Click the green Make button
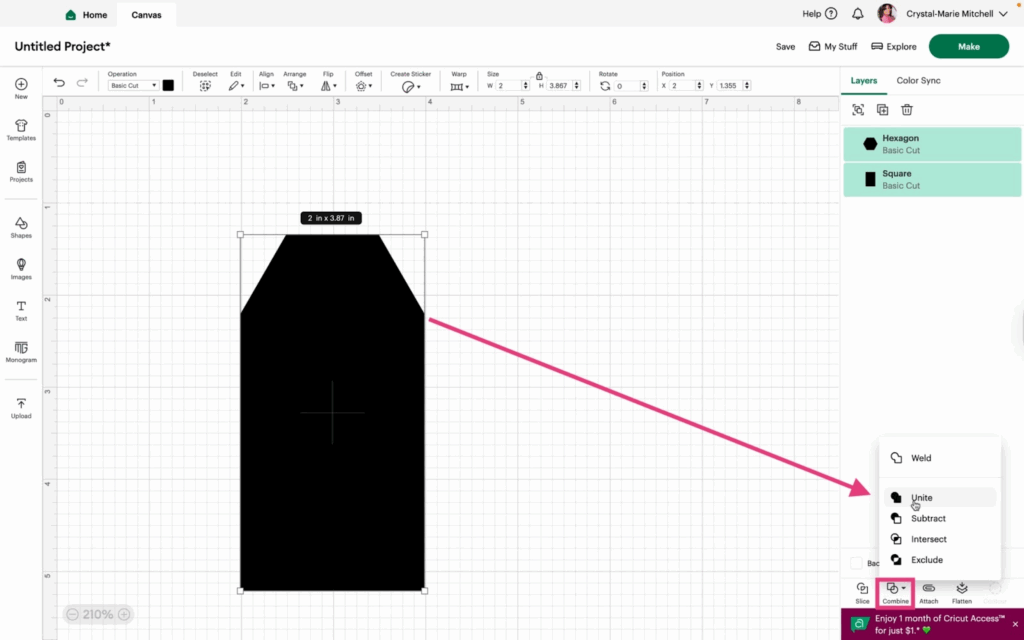 coord(968,46)
